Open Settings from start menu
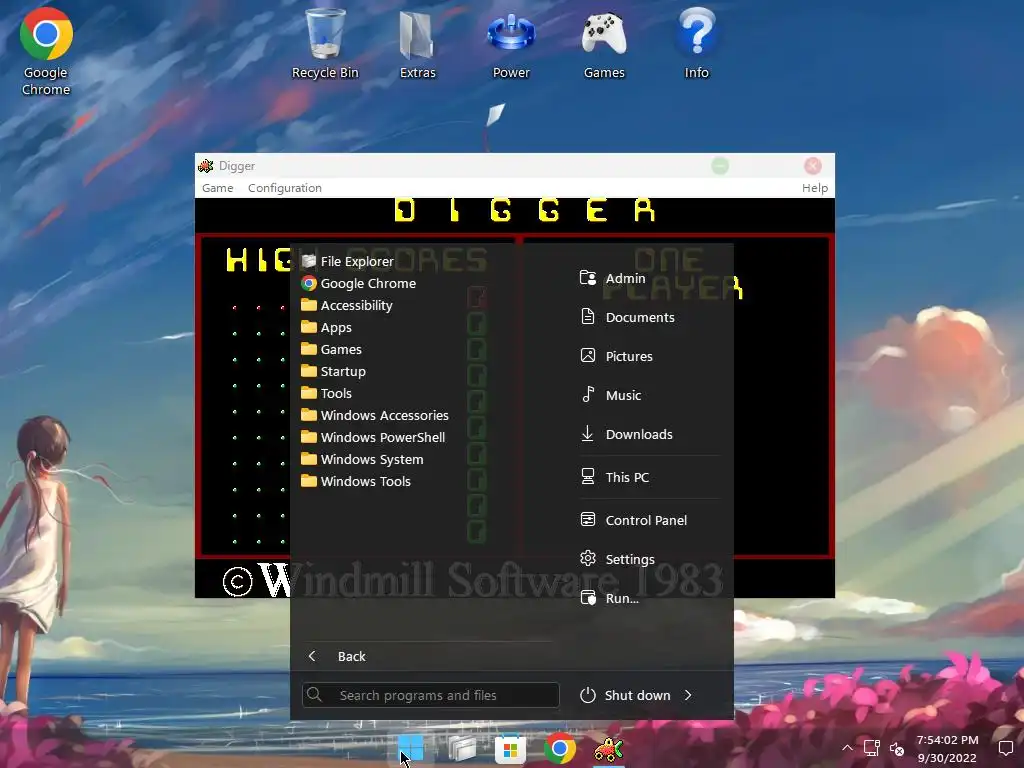 [x=617, y=559]
